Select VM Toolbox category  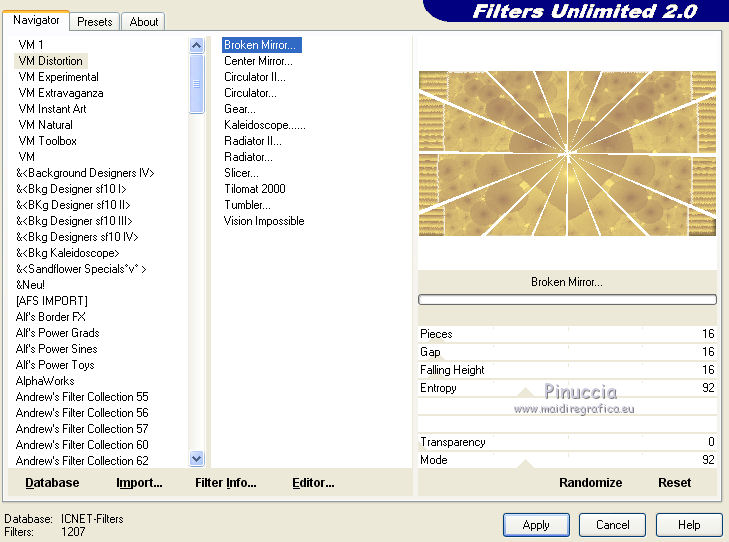tap(47, 141)
